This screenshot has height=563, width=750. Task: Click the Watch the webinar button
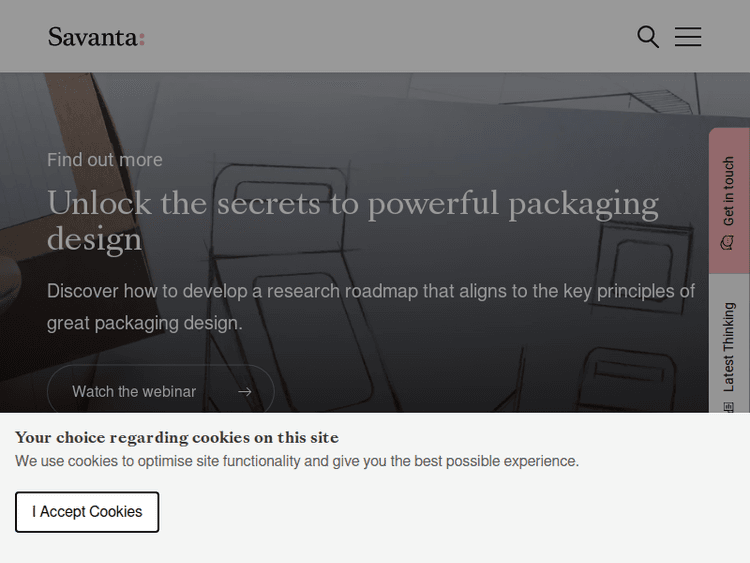160,392
